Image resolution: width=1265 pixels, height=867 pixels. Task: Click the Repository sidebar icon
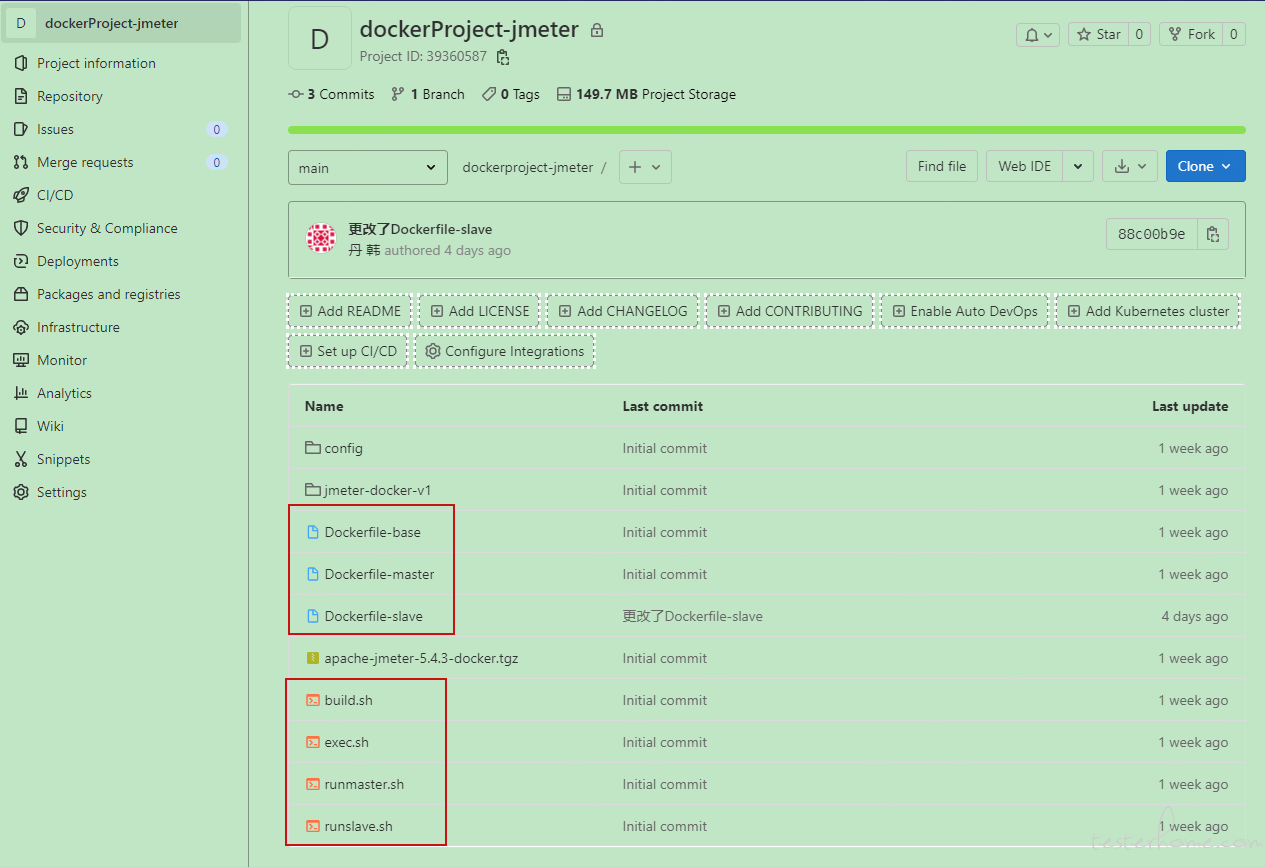coord(20,96)
